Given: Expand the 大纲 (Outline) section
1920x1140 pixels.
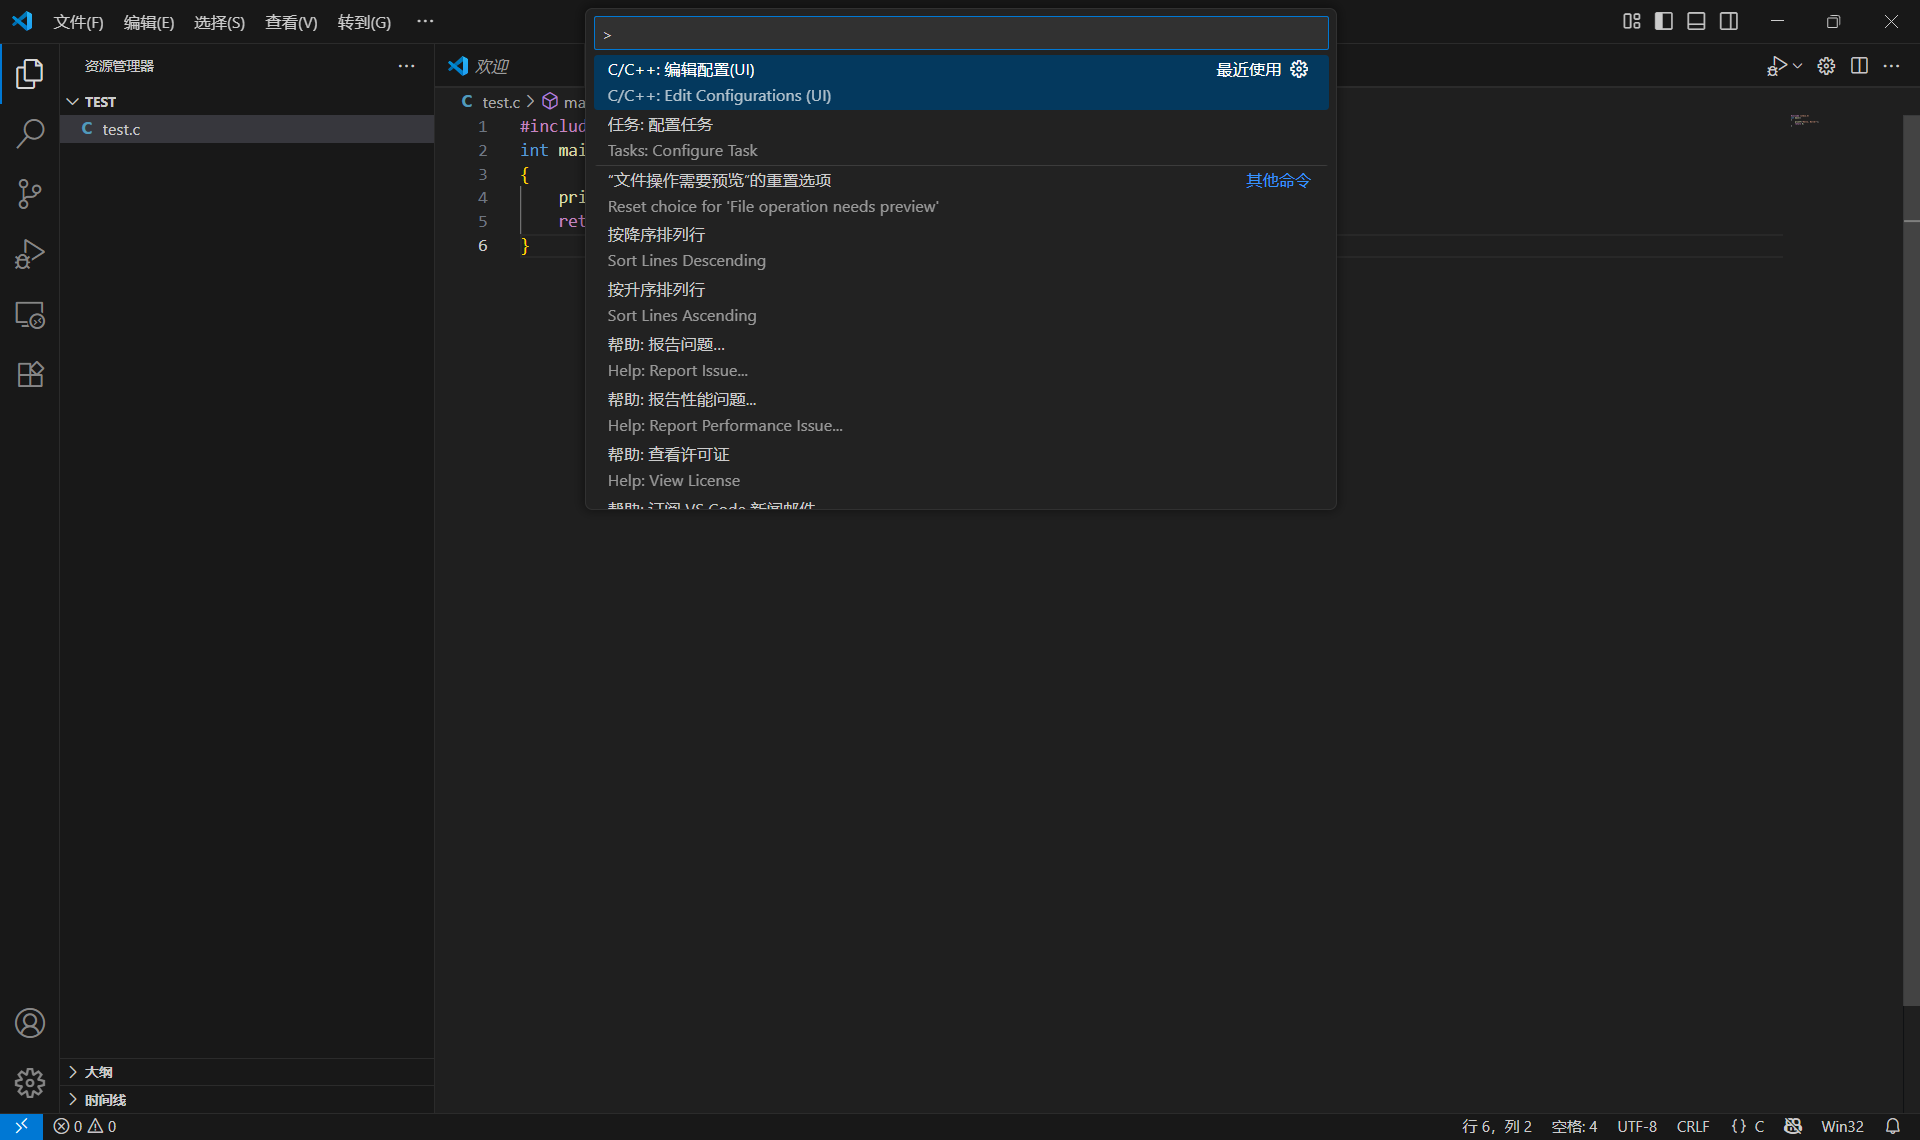Looking at the screenshot, I should [99, 1071].
